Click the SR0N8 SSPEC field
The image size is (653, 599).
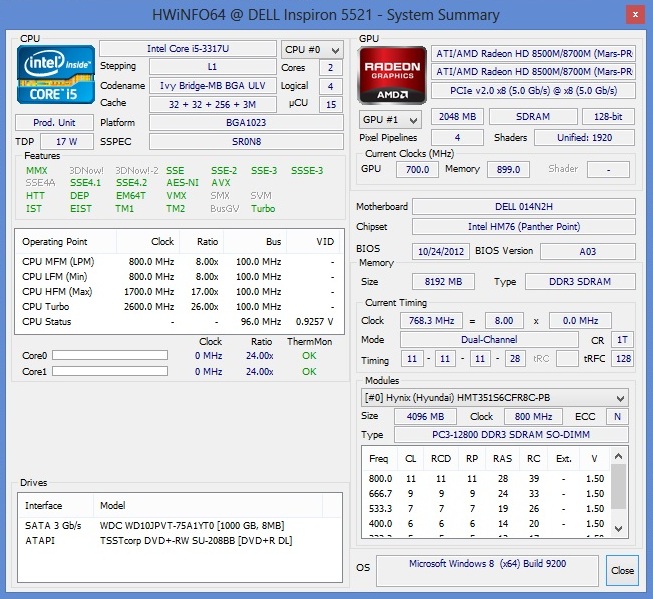tap(246, 141)
